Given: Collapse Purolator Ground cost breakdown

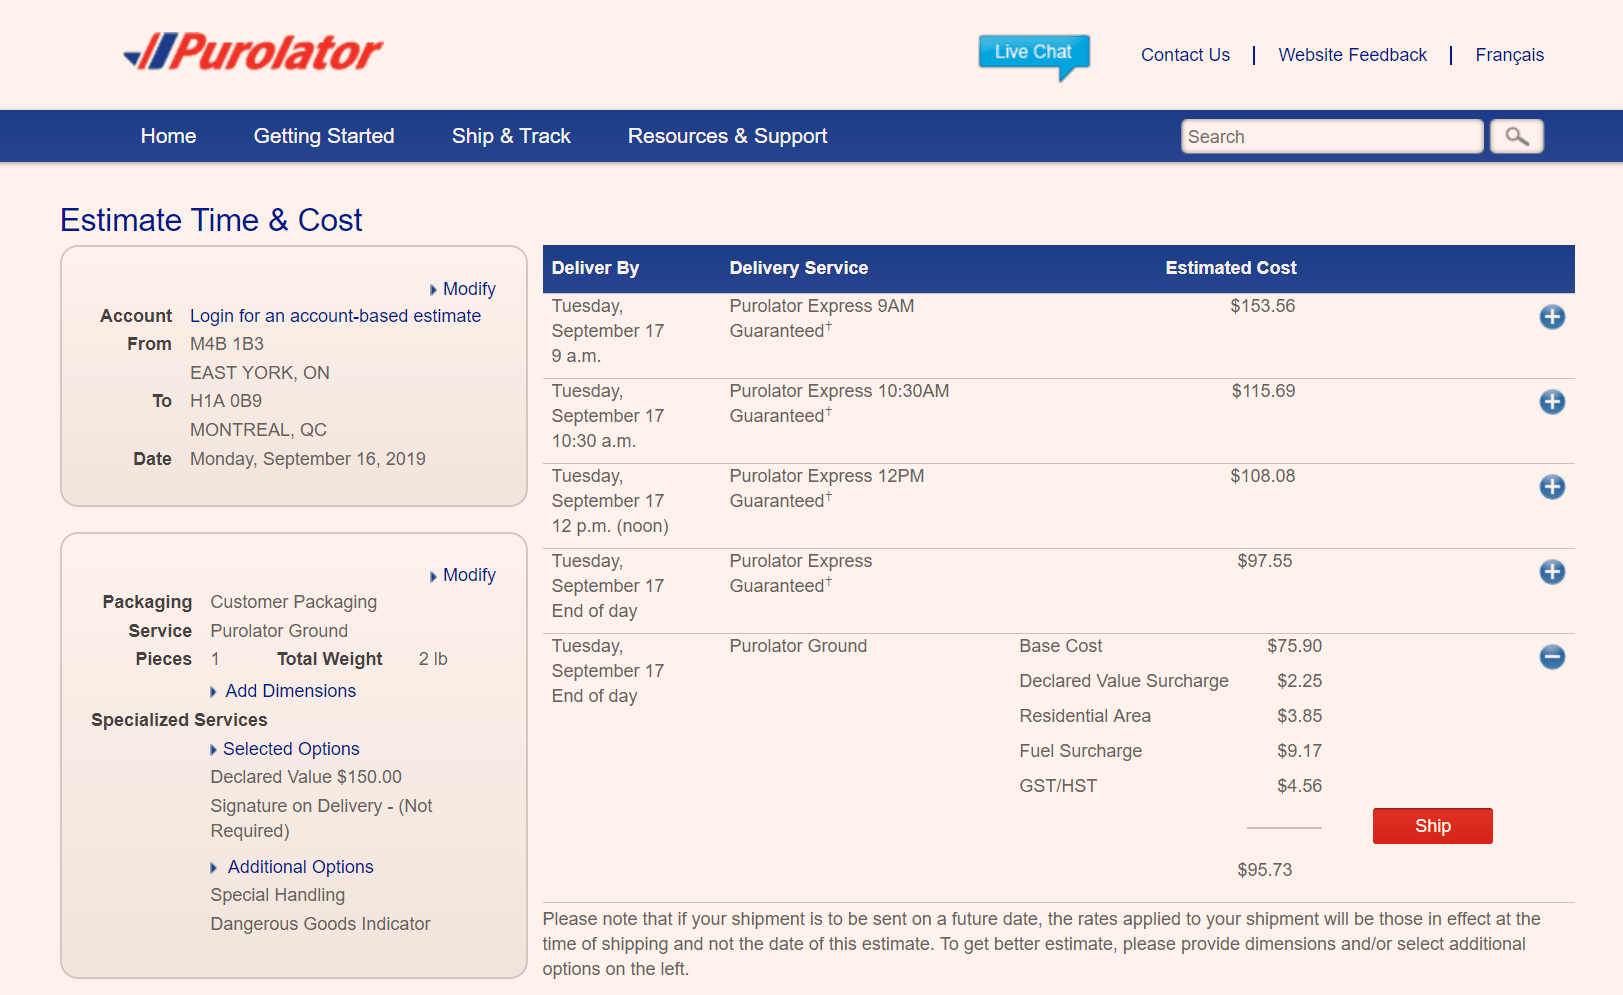Looking at the screenshot, I should [x=1552, y=657].
